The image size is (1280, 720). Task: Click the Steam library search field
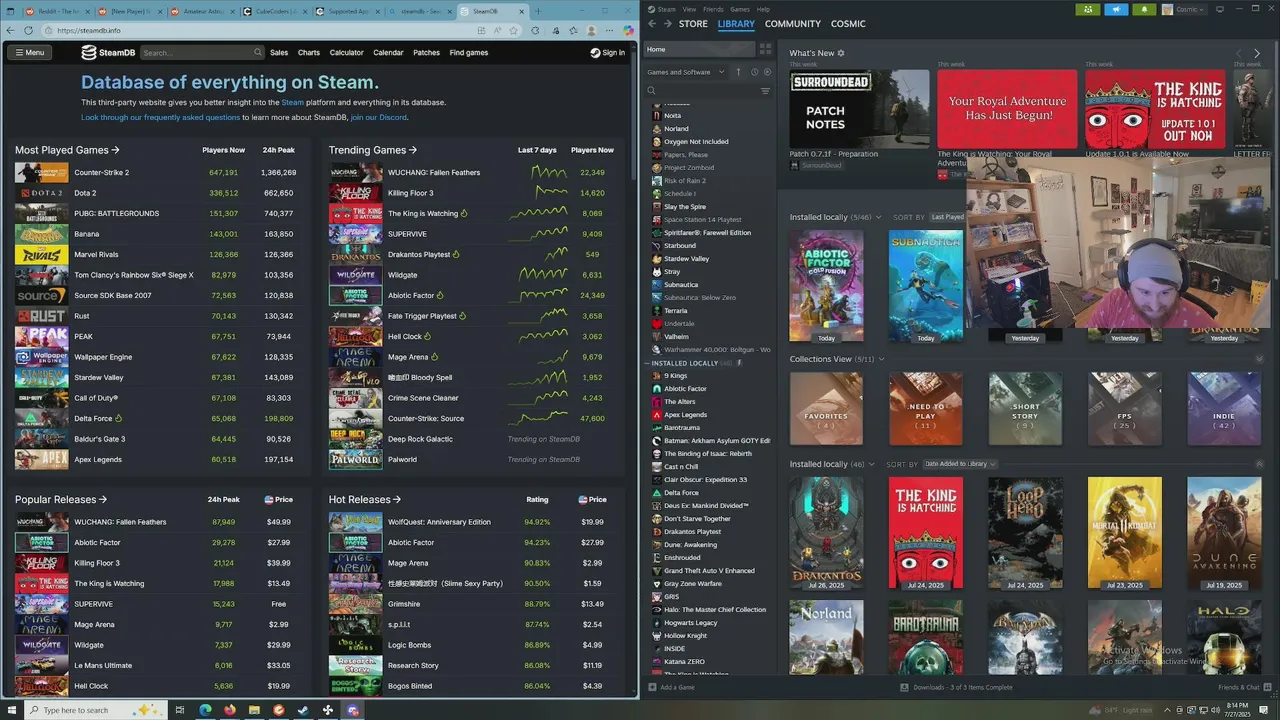[707, 91]
